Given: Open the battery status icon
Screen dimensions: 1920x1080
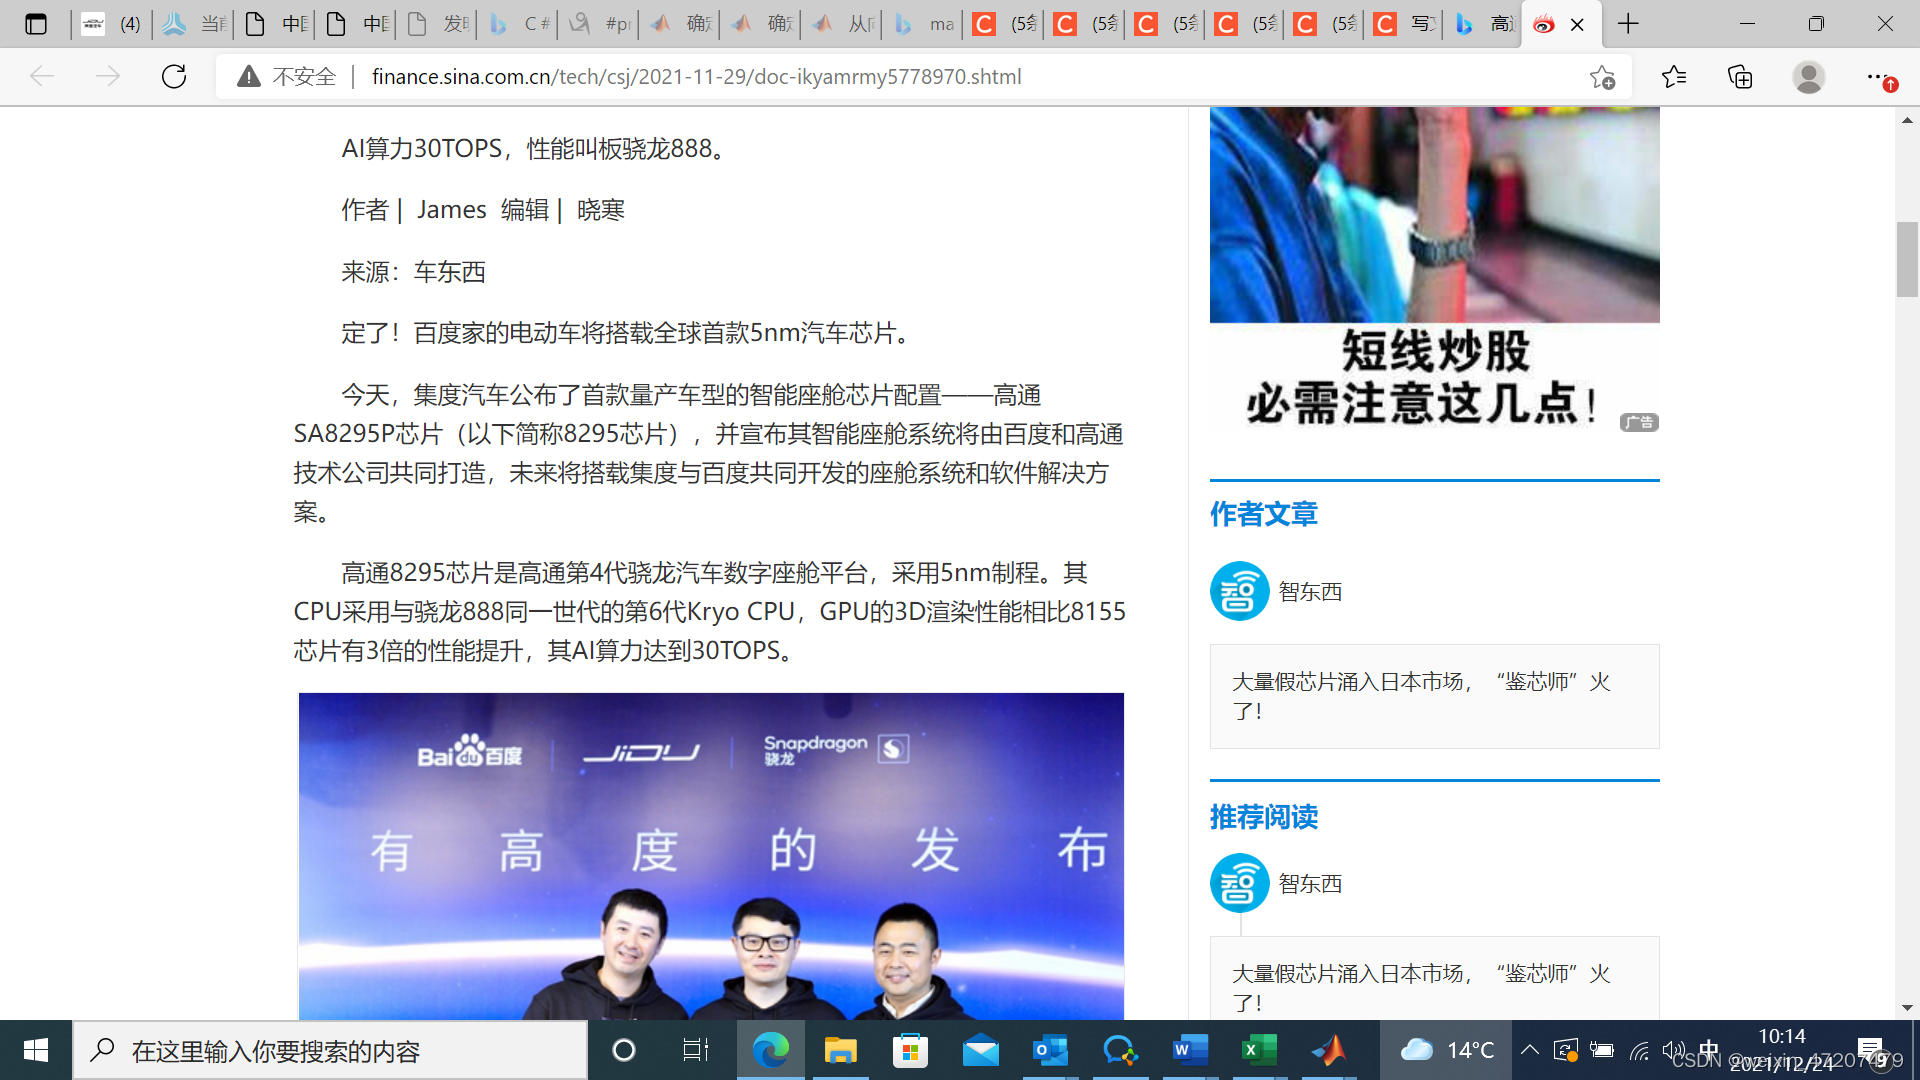Looking at the screenshot, I should [x=1602, y=1050].
